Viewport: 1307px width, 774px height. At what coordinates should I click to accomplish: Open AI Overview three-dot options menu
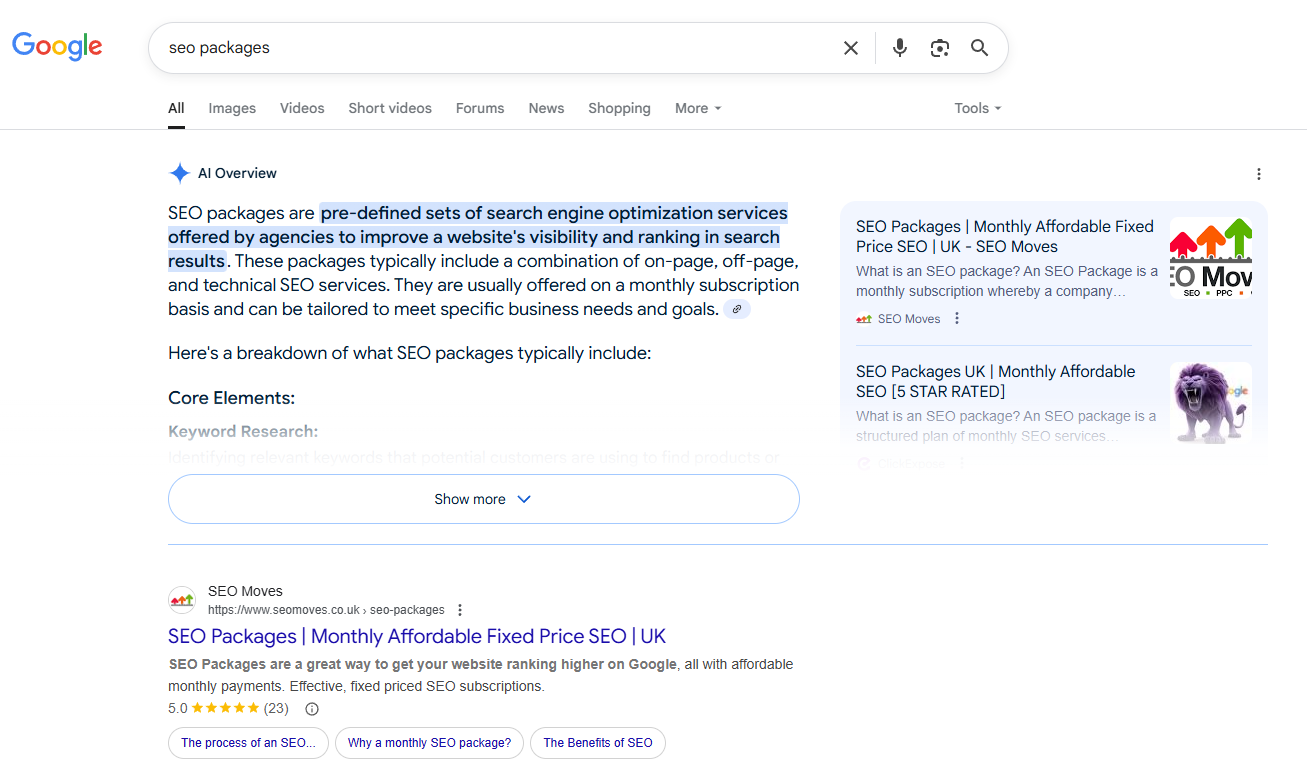tap(1259, 174)
